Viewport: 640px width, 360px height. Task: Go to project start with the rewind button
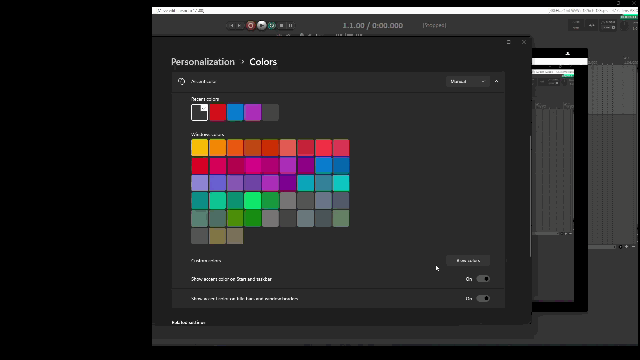[231, 25]
